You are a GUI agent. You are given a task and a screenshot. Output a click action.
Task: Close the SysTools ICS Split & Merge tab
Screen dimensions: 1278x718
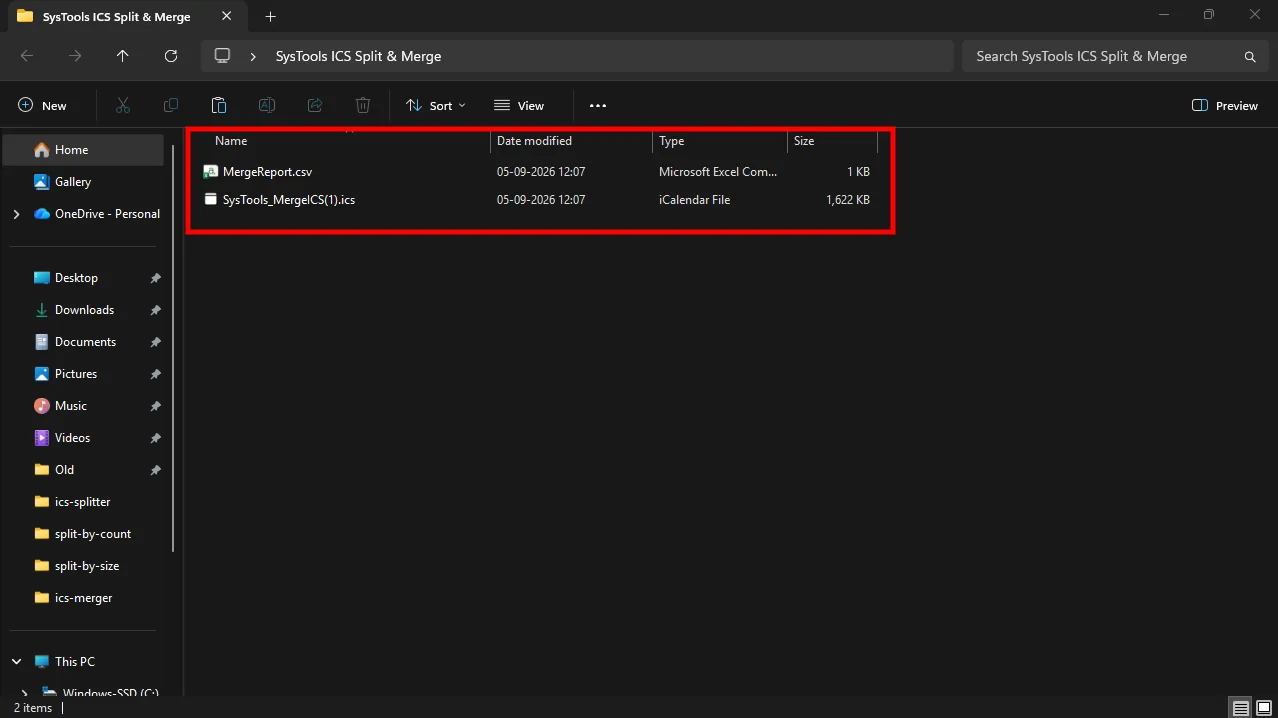pos(227,16)
